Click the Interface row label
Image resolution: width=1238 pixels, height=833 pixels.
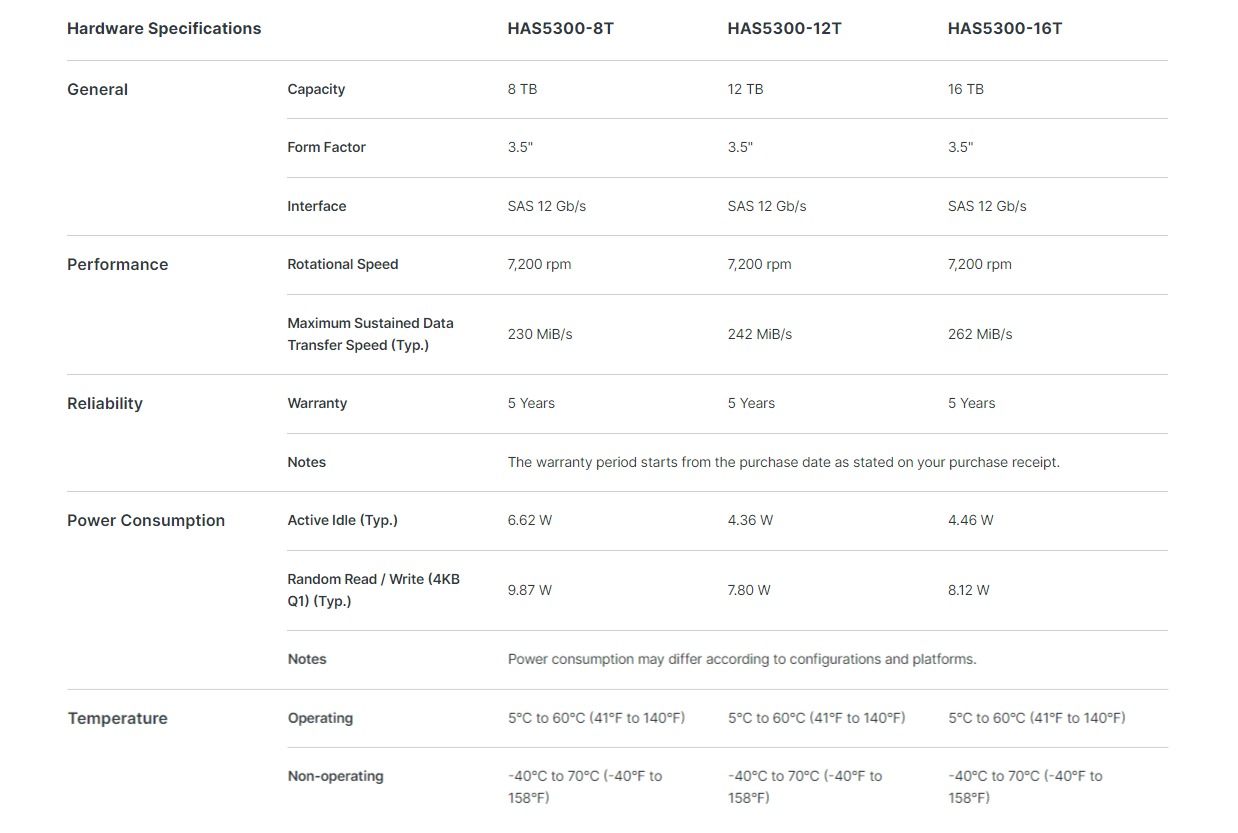coord(316,206)
